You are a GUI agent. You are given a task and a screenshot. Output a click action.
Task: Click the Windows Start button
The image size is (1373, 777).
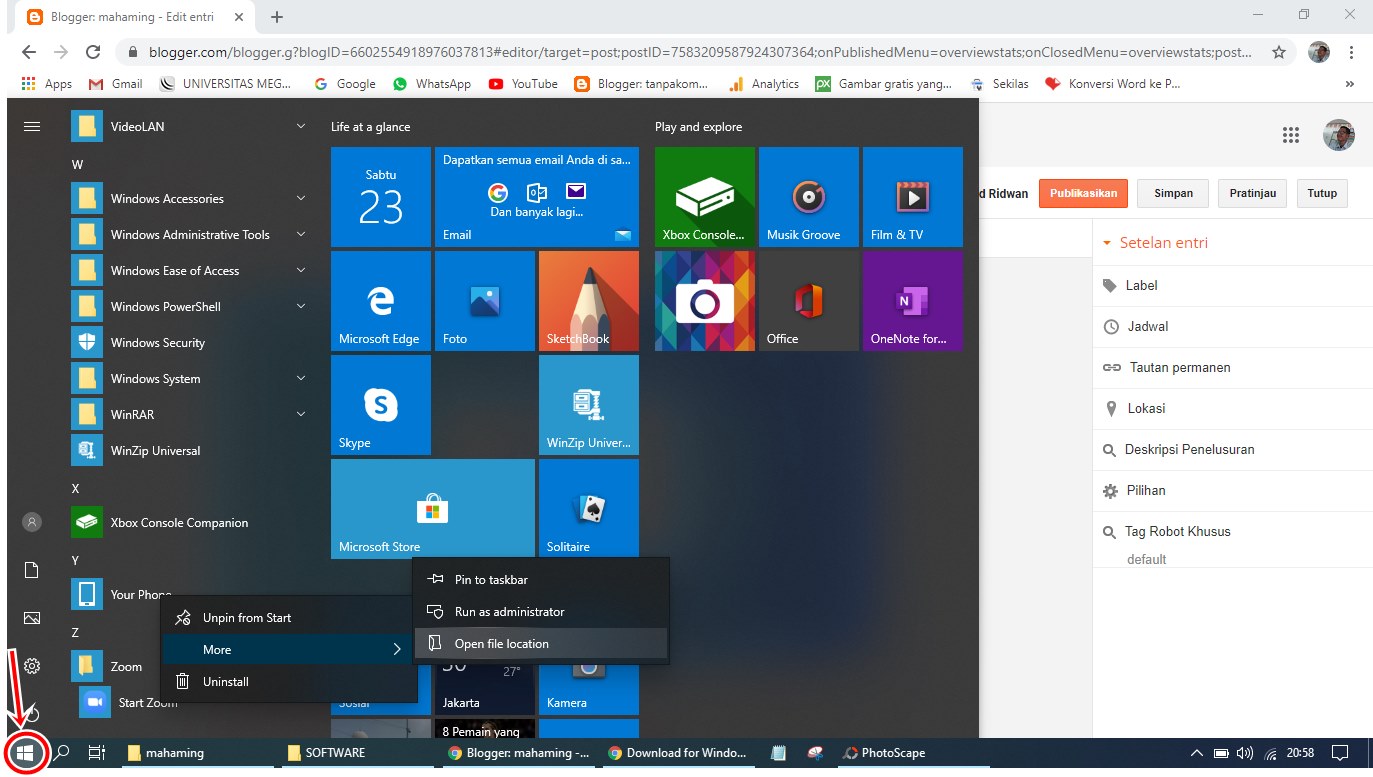pyautogui.click(x=25, y=753)
